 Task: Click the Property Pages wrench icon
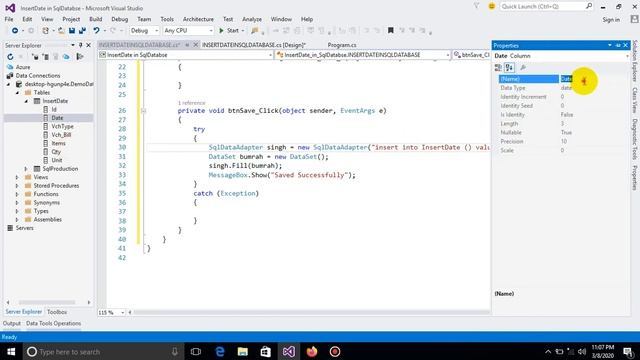click(523, 68)
